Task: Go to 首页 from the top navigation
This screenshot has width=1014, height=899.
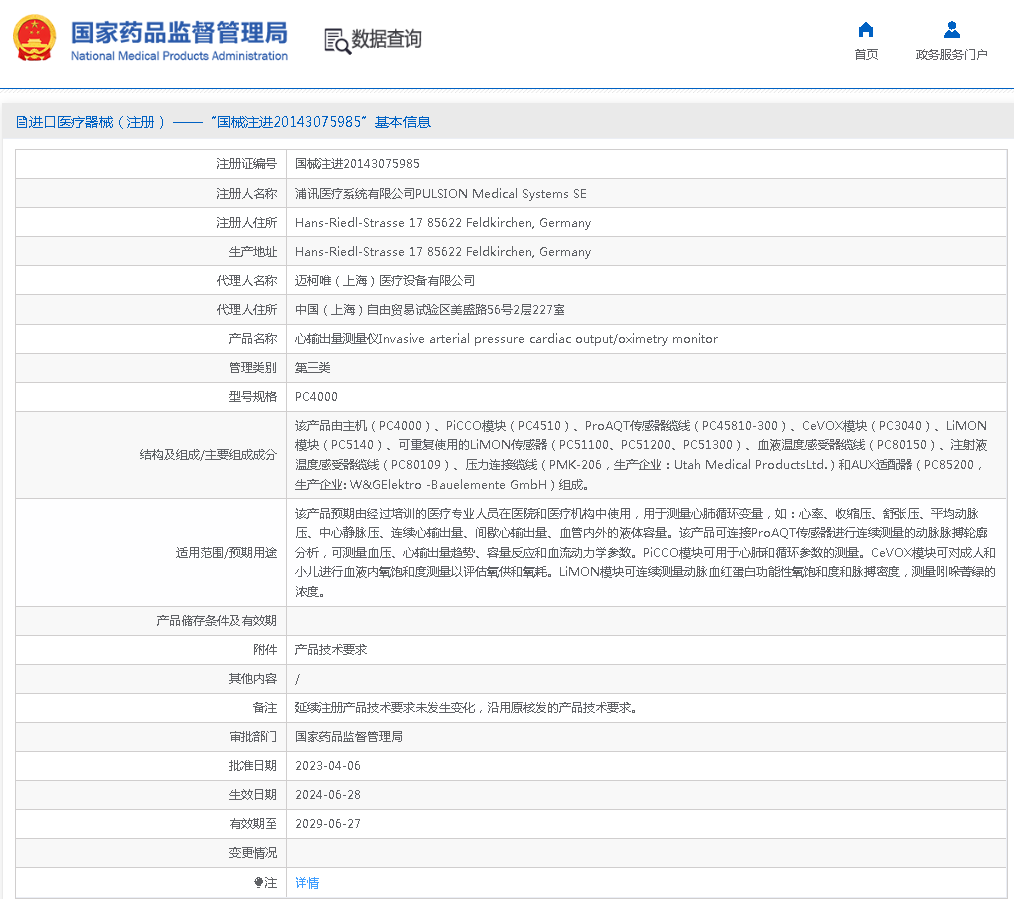Action: (x=866, y=55)
